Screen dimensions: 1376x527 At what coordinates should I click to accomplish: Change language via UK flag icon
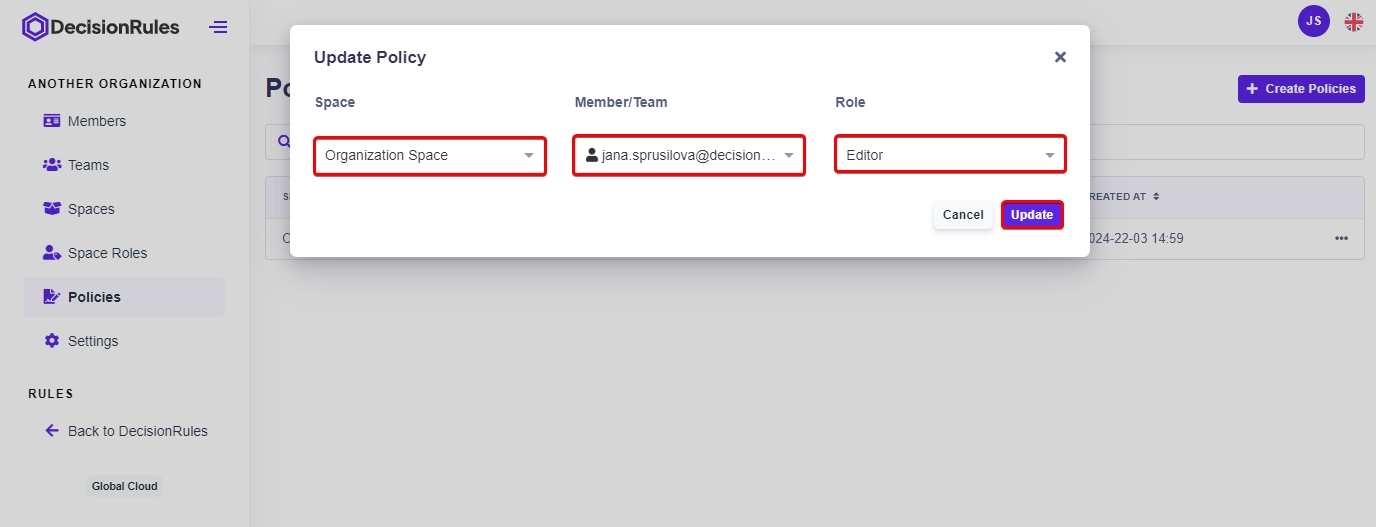tap(1353, 21)
